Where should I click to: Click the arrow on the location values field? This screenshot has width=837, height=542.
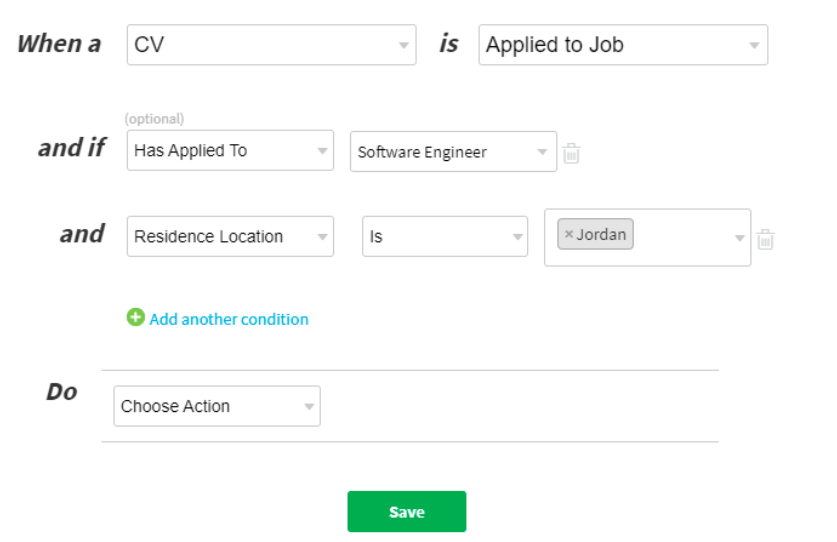[740, 238]
